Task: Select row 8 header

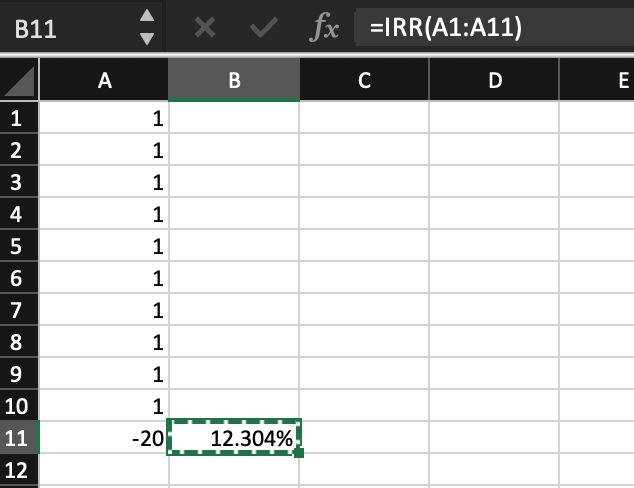Action: pos(19,342)
